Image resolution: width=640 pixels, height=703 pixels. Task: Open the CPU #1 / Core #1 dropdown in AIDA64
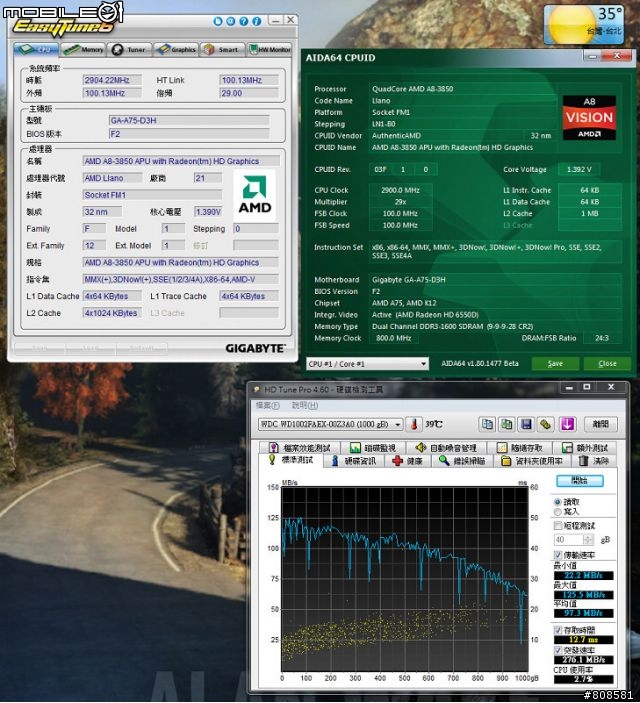[x=367, y=364]
